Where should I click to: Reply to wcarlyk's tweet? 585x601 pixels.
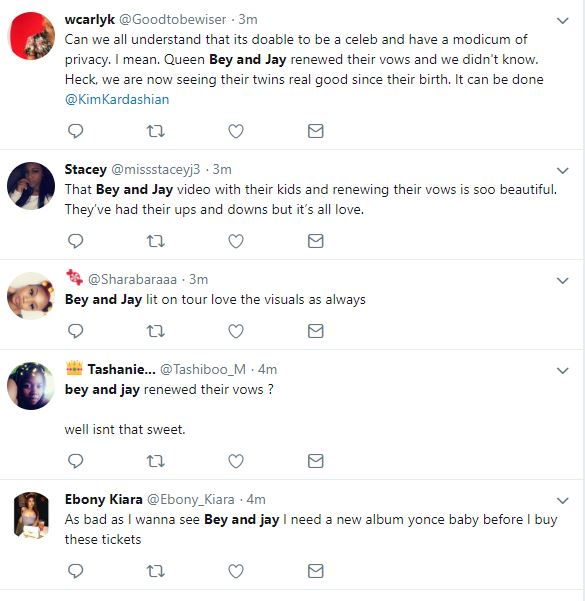coord(76,131)
